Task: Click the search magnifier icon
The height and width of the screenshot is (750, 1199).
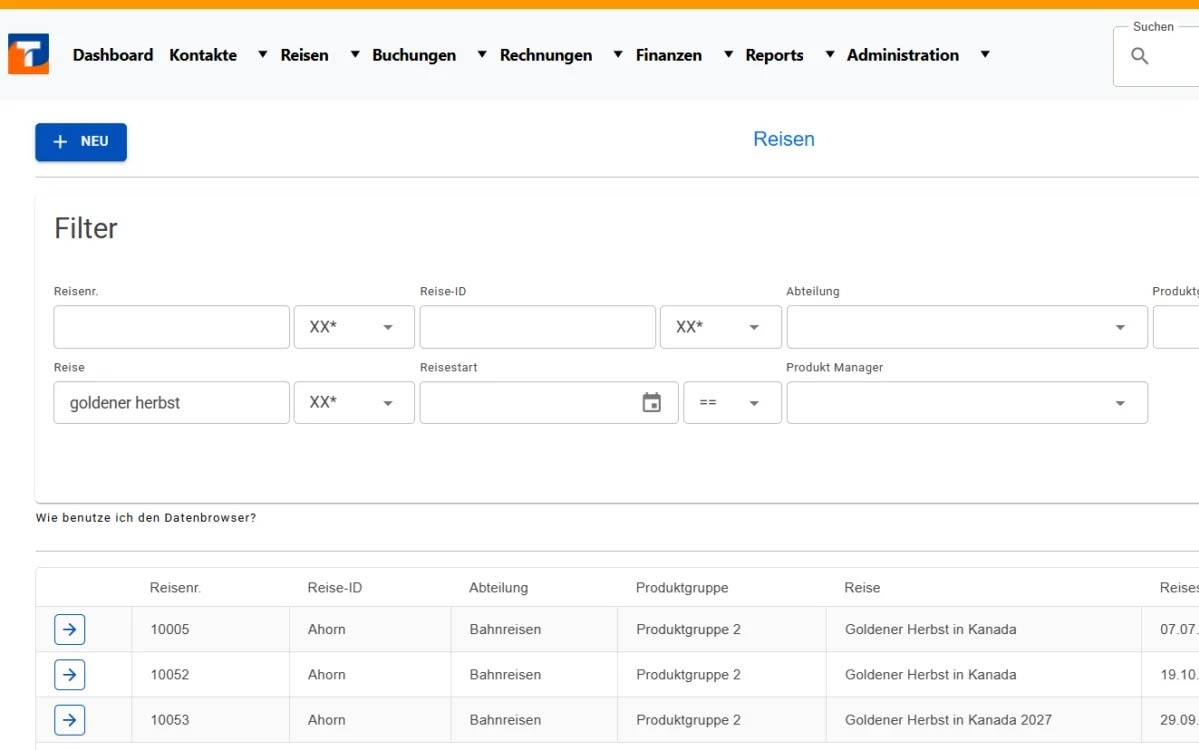Action: click(1139, 56)
